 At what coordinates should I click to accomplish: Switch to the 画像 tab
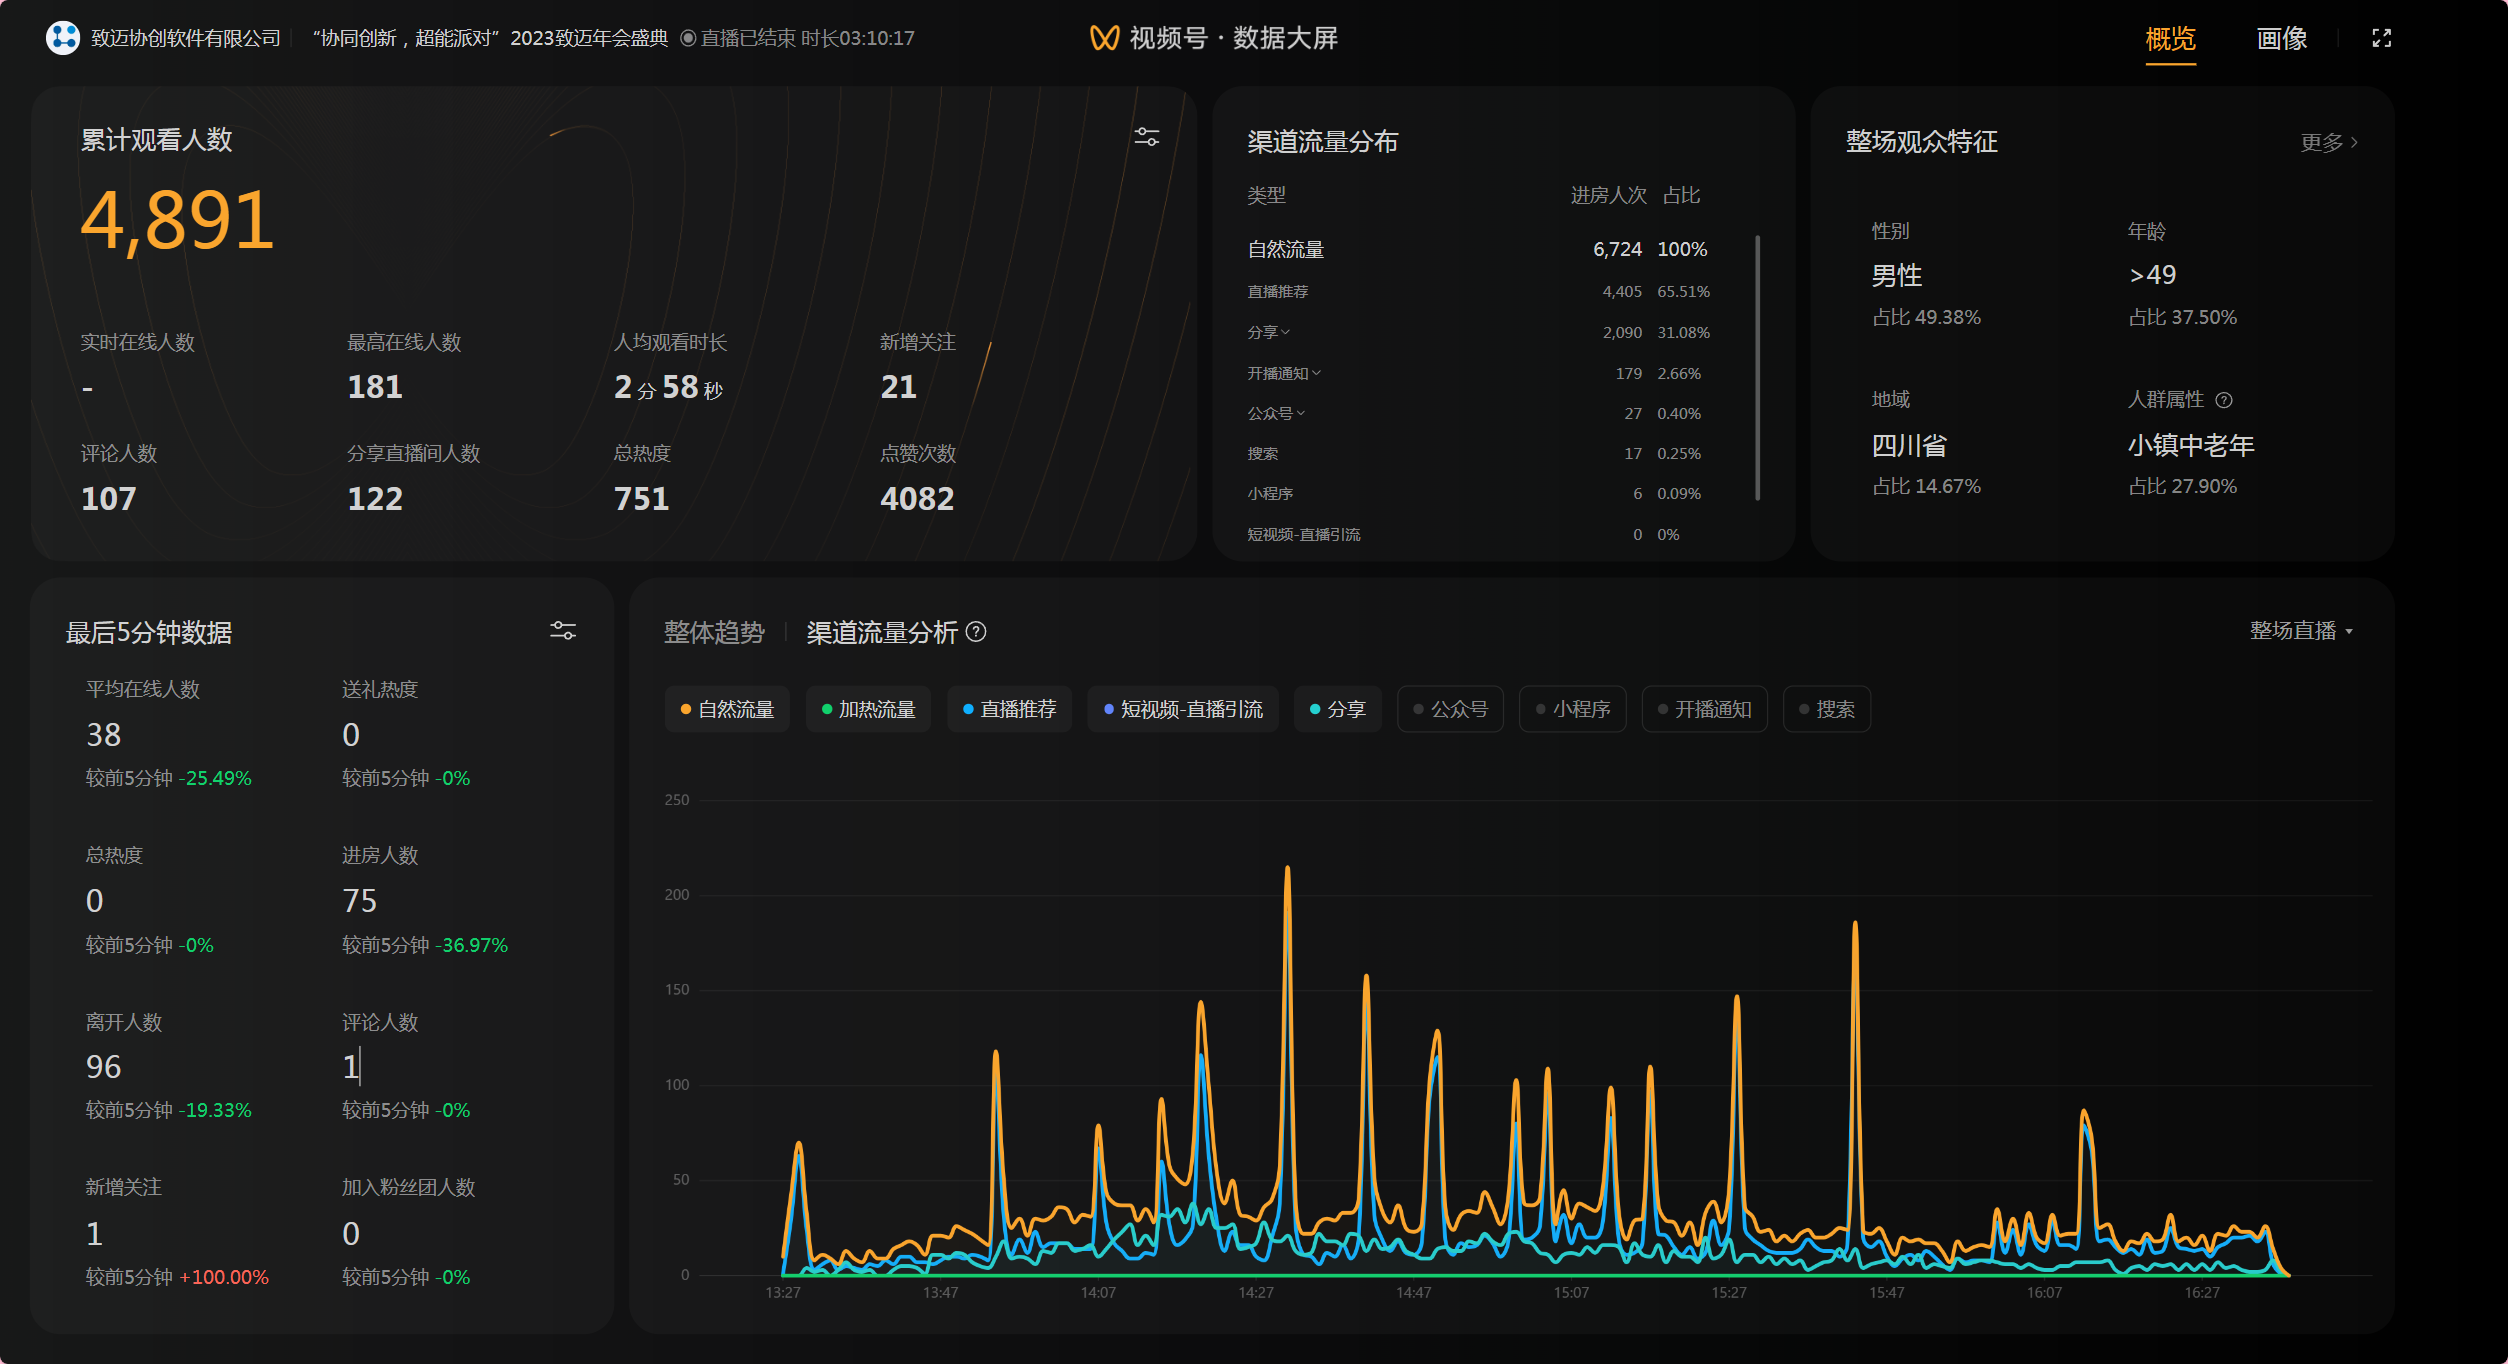2281,38
